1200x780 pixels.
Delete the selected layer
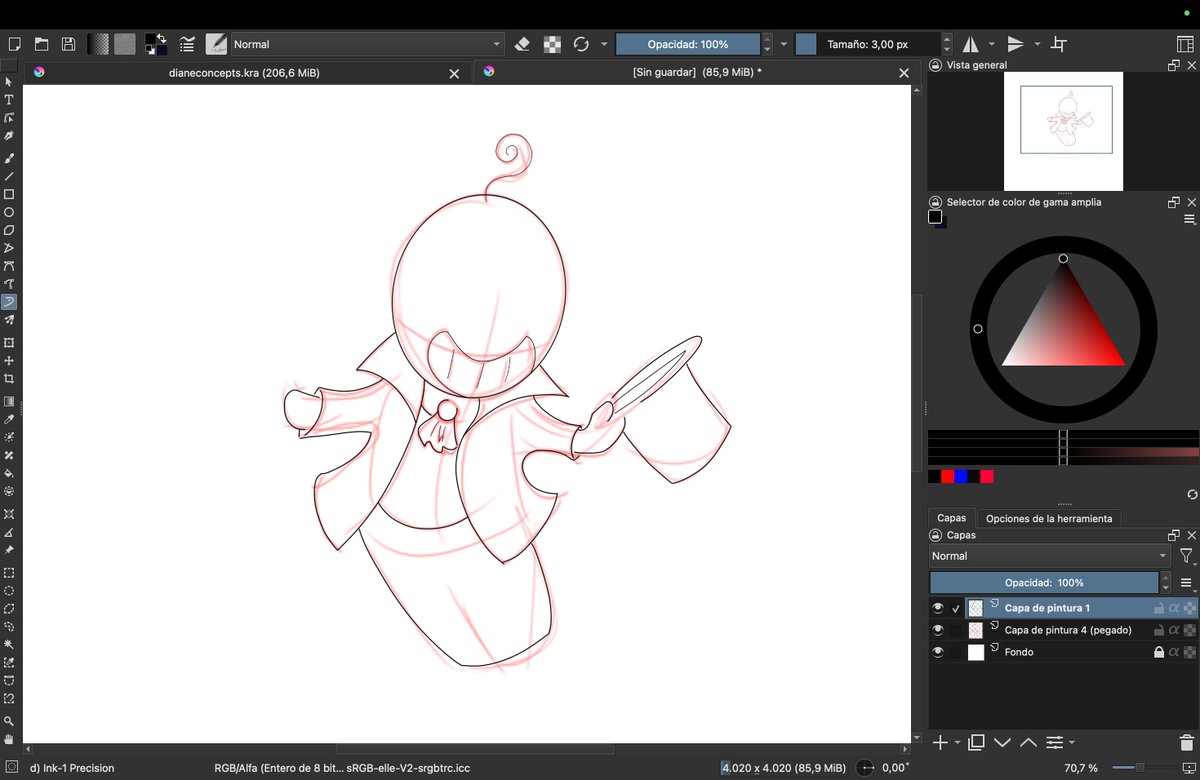[x=1186, y=743]
